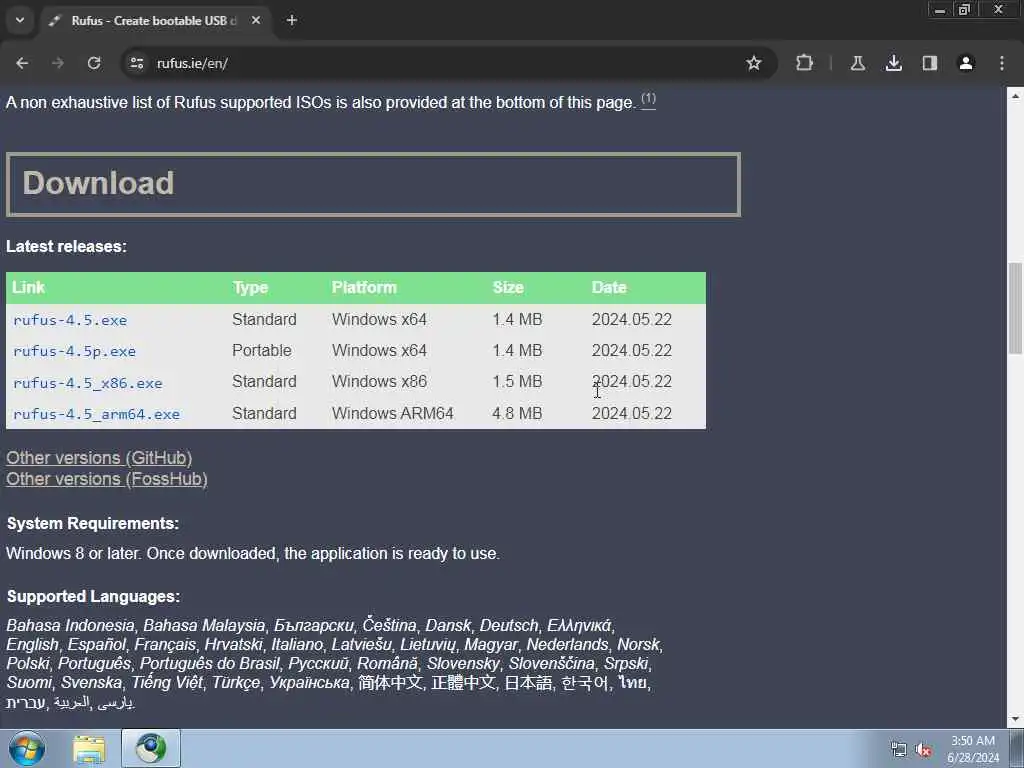Open Other versions (FossHub) link
Screen dimensions: 1024x768
[107, 479]
